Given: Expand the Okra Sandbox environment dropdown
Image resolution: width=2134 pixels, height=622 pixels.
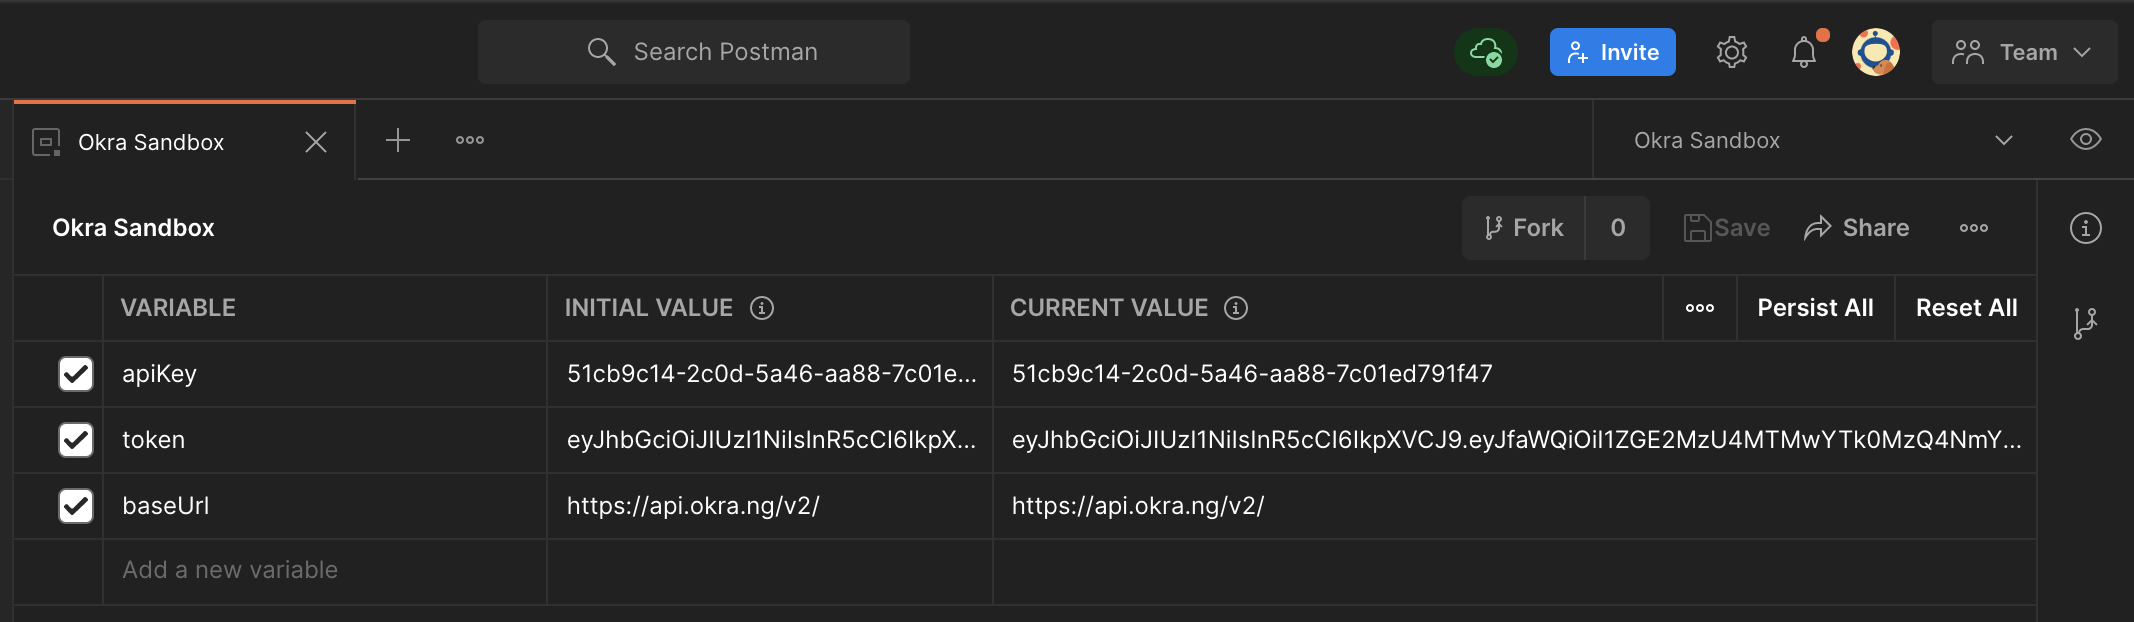Looking at the screenshot, I should (2003, 140).
